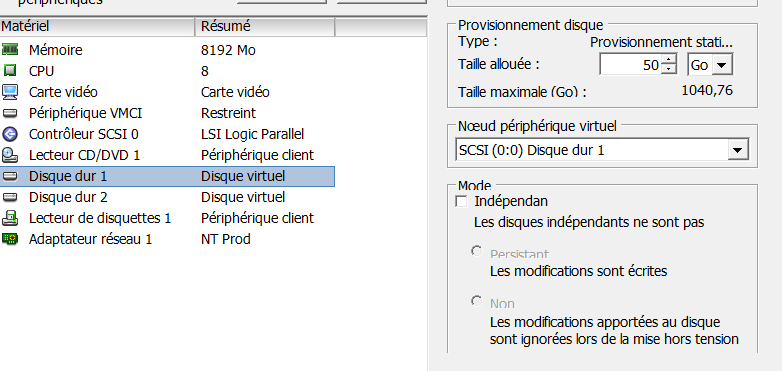Click the Périphérique VMCI device icon
The height and width of the screenshot is (371, 782).
pos(10,113)
